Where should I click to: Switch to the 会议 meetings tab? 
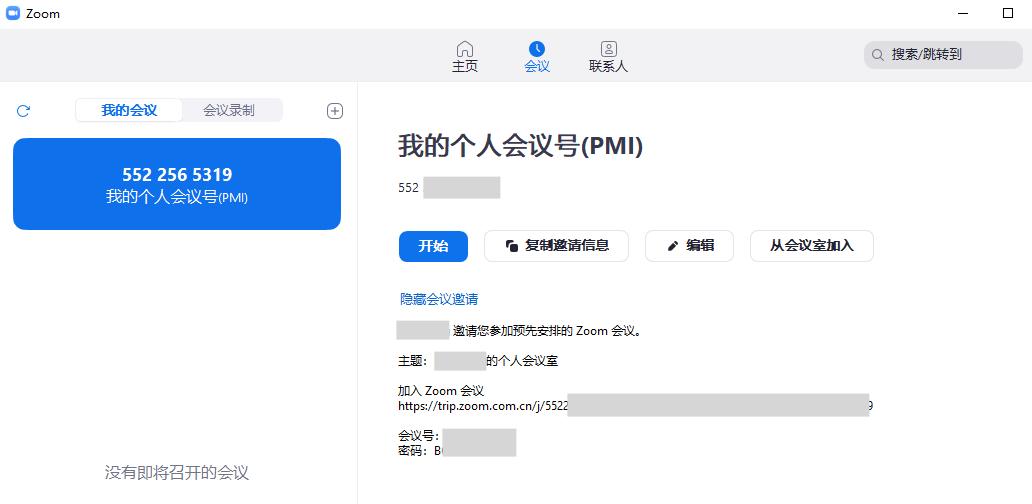[537, 57]
